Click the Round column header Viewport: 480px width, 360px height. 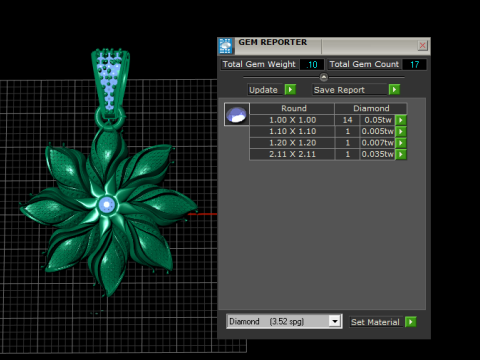coord(292,108)
